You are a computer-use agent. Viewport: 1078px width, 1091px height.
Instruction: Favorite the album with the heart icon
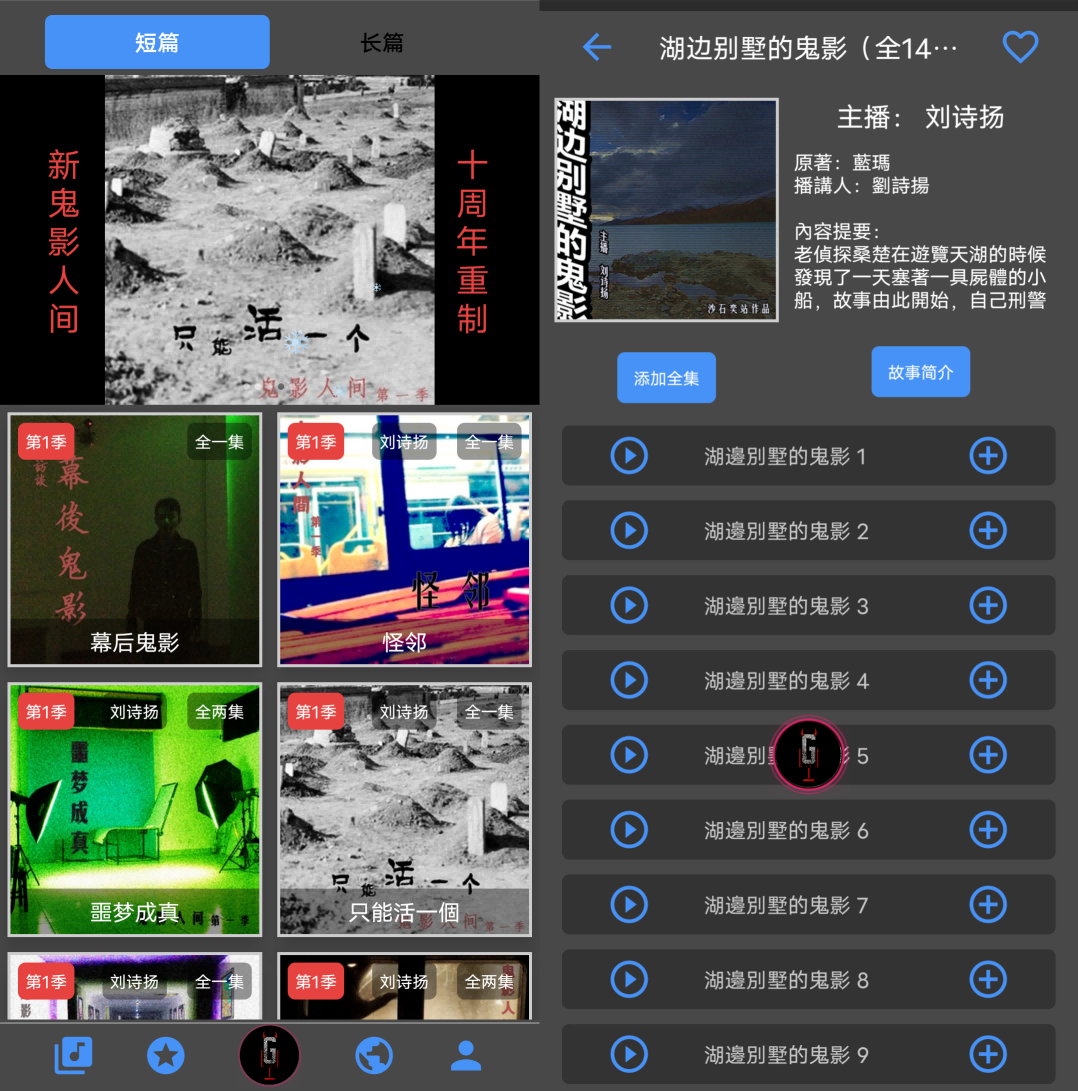[1020, 47]
